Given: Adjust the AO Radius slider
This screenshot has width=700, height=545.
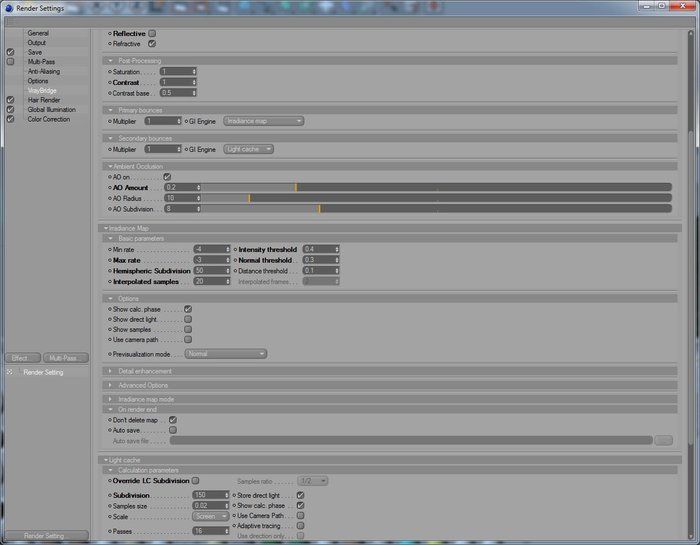Looking at the screenshot, I should point(436,198).
